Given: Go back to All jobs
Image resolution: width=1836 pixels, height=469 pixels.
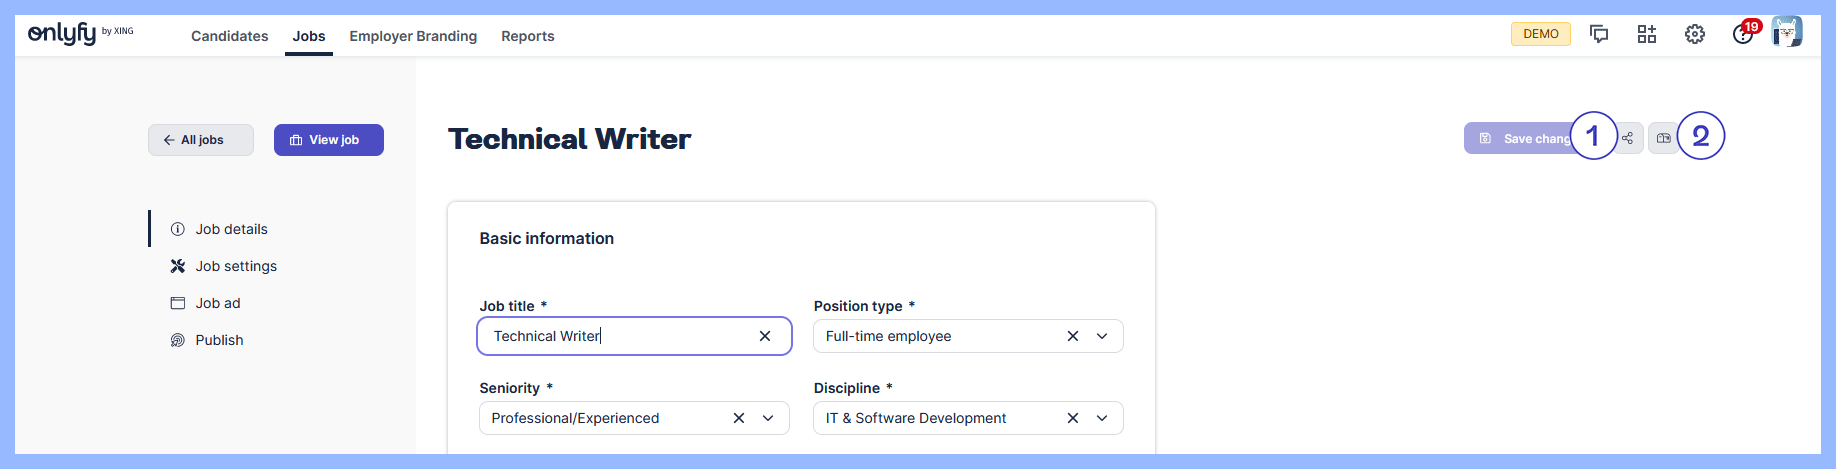Looking at the screenshot, I should pyautogui.click(x=201, y=140).
